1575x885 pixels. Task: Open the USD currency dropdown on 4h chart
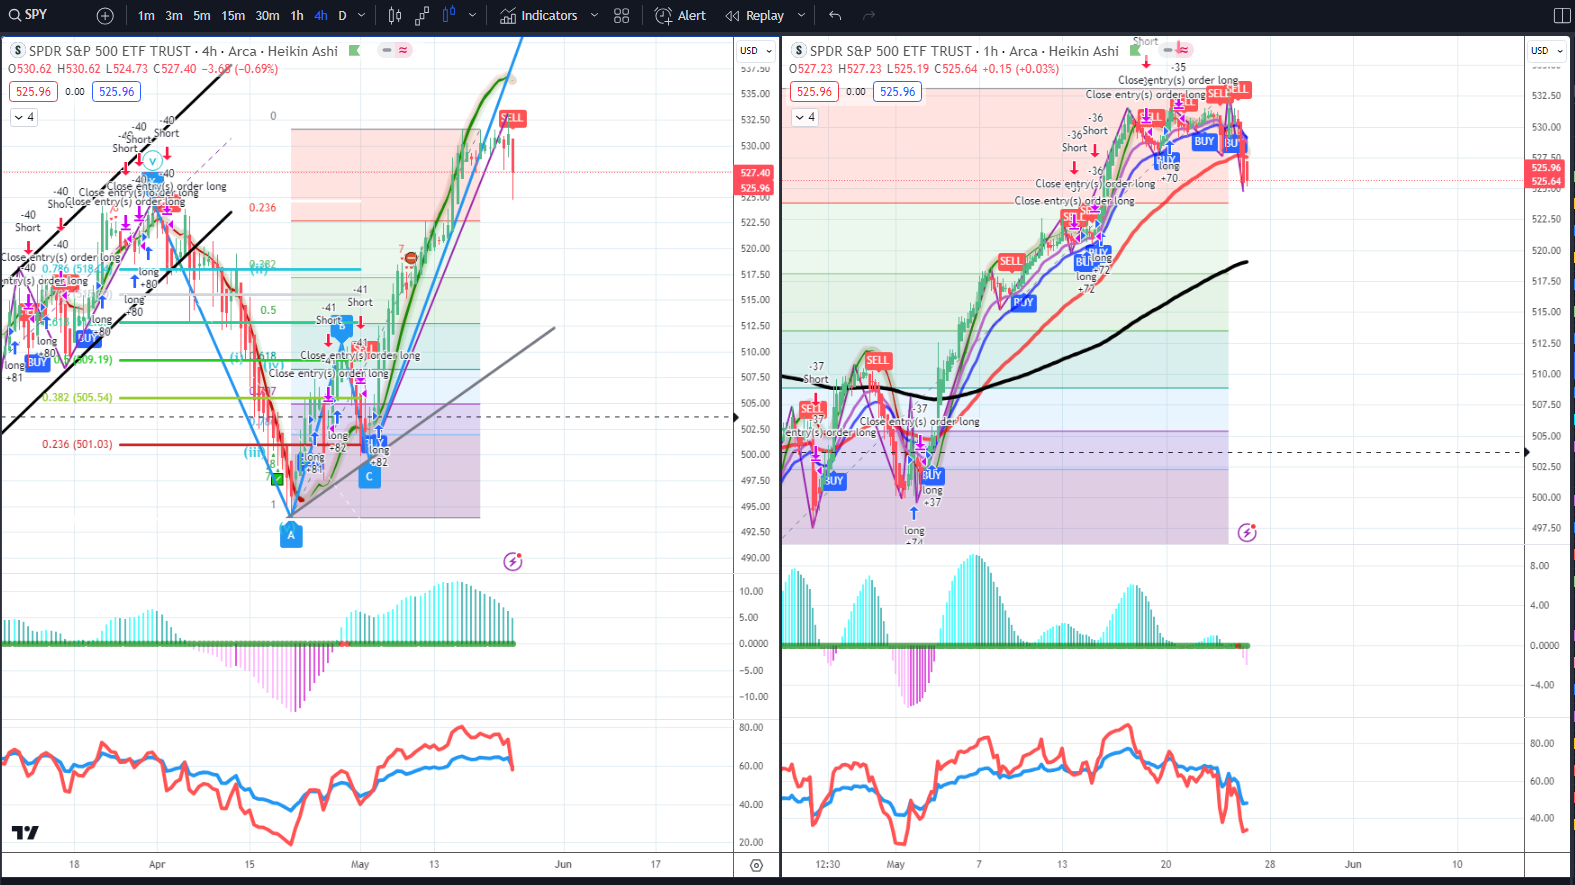pyautogui.click(x=755, y=51)
